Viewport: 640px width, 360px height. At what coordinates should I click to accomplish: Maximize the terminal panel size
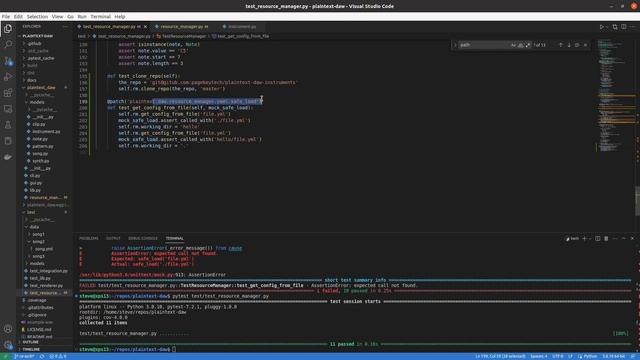pos(623,238)
